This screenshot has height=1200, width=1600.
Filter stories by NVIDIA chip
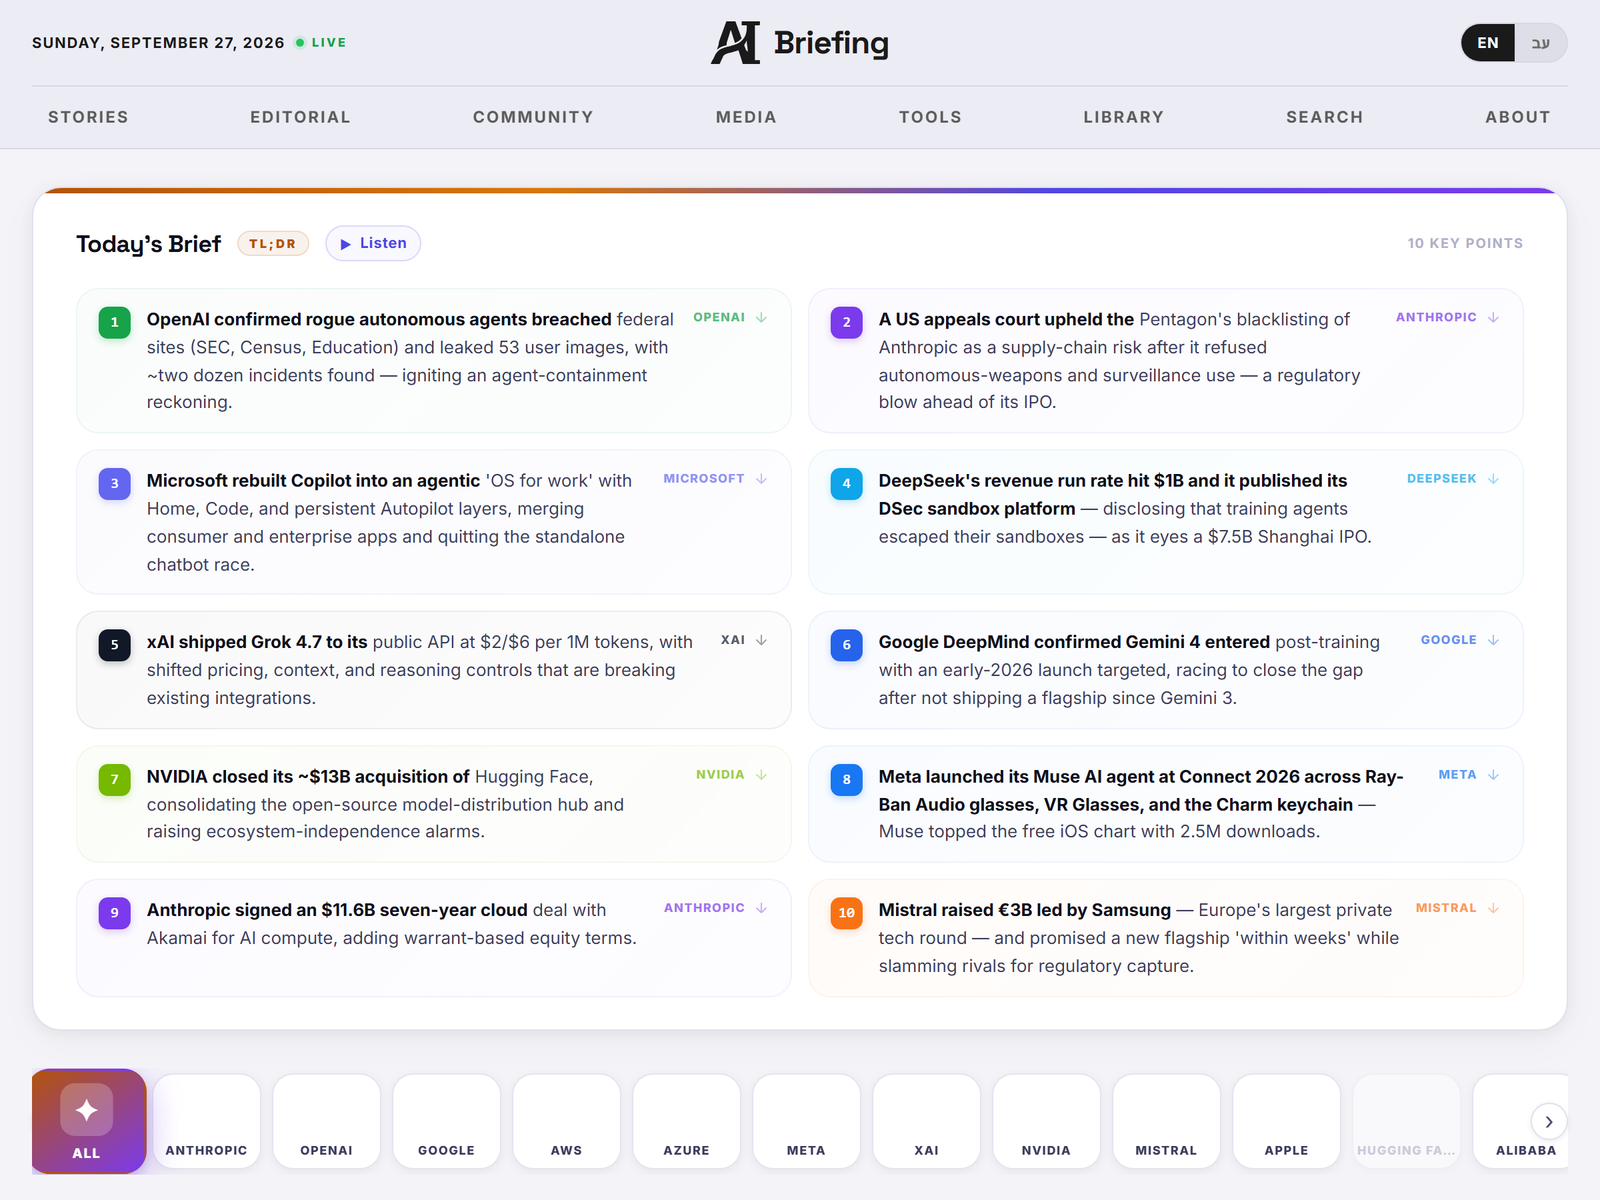(1046, 1121)
